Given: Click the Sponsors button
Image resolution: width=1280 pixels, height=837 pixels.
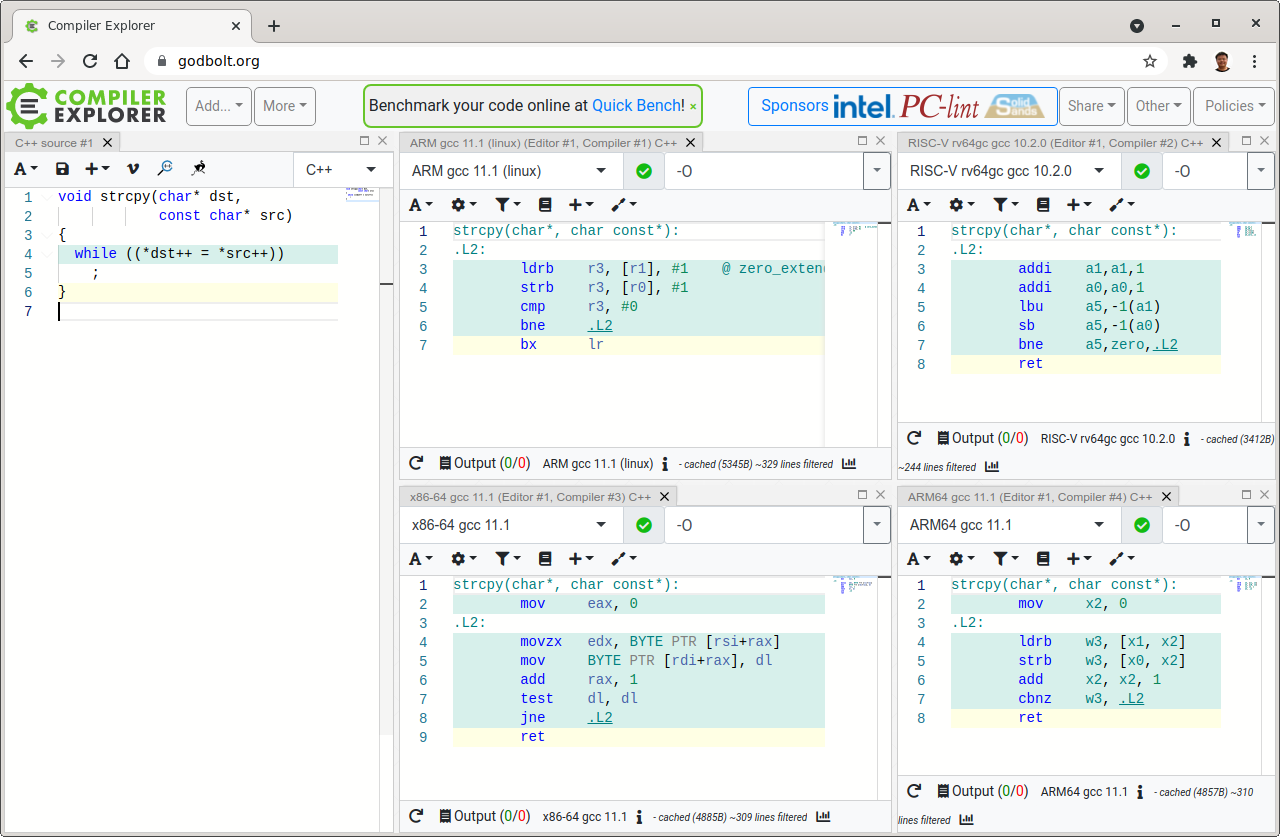Looking at the screenshot, I should (902, 106).
